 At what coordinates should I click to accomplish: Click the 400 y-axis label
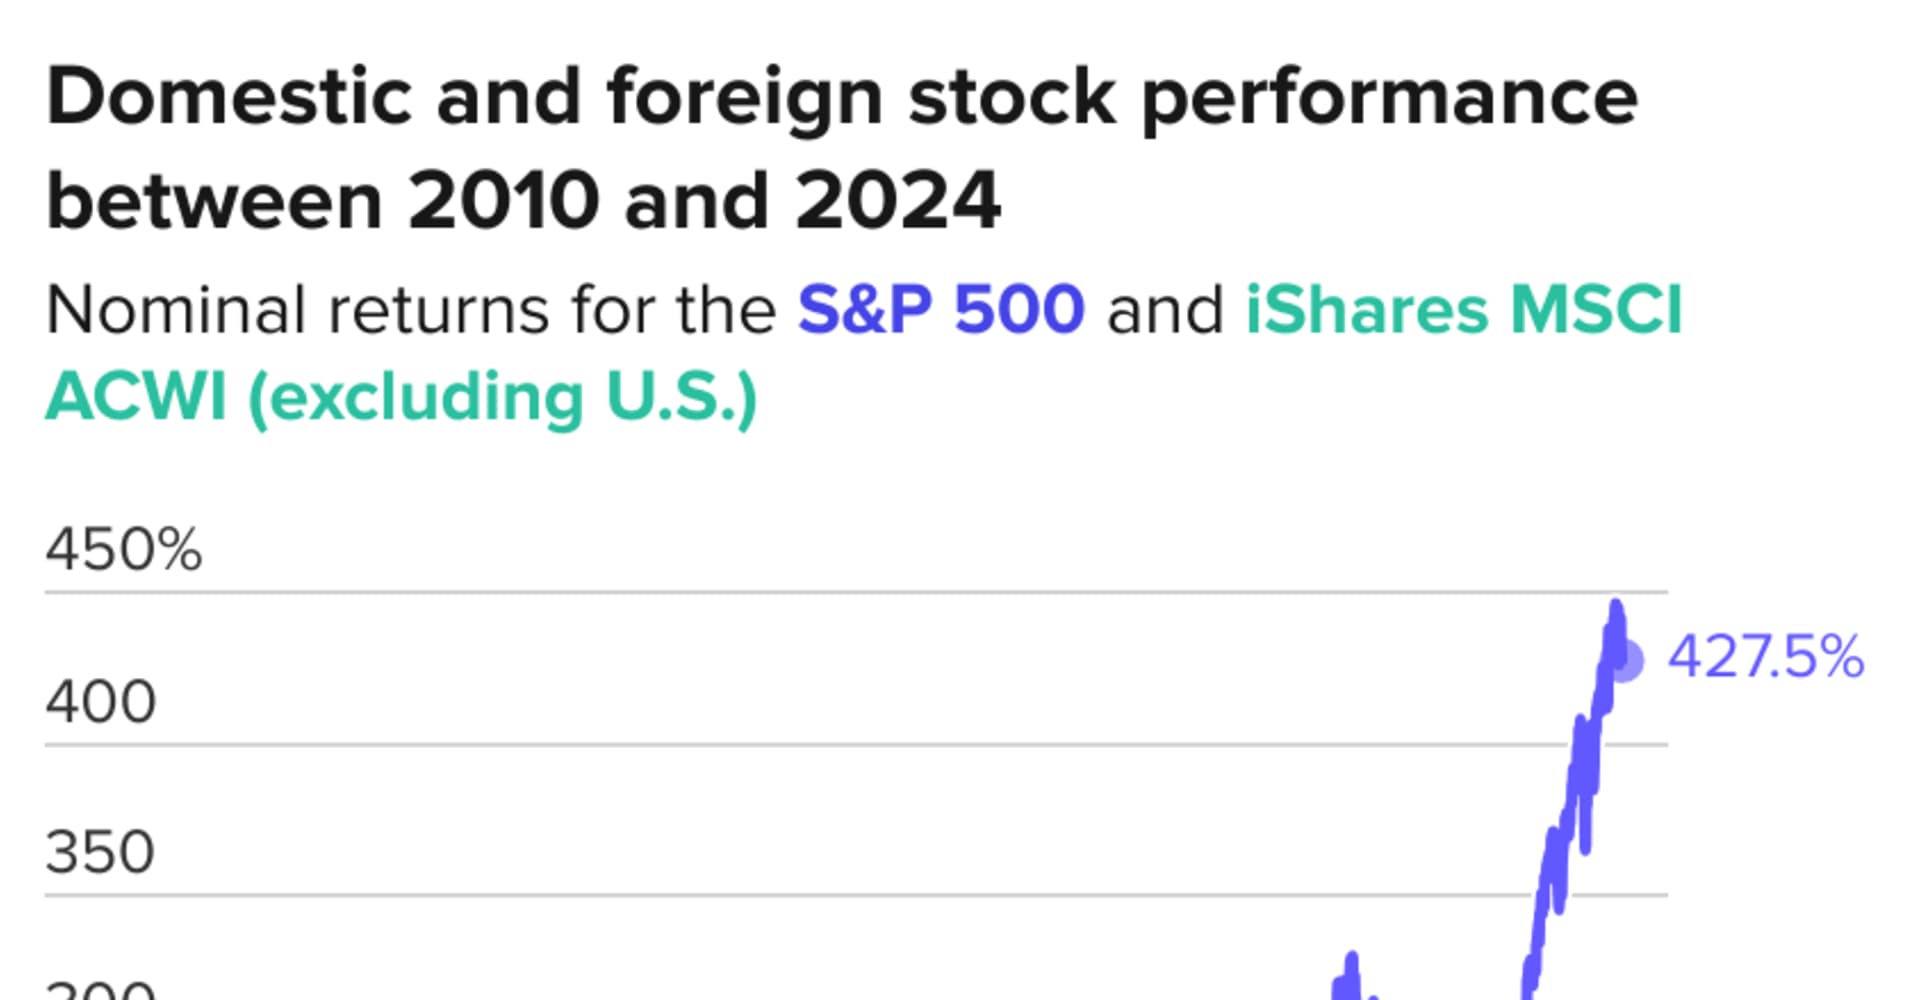[101, 701]
